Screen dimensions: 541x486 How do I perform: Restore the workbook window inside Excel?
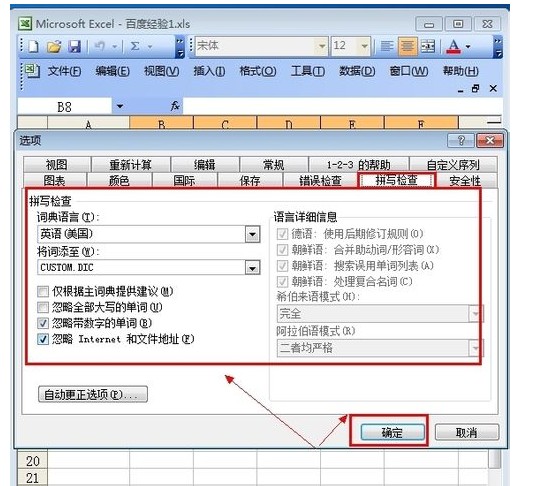[x=476, y=89]
